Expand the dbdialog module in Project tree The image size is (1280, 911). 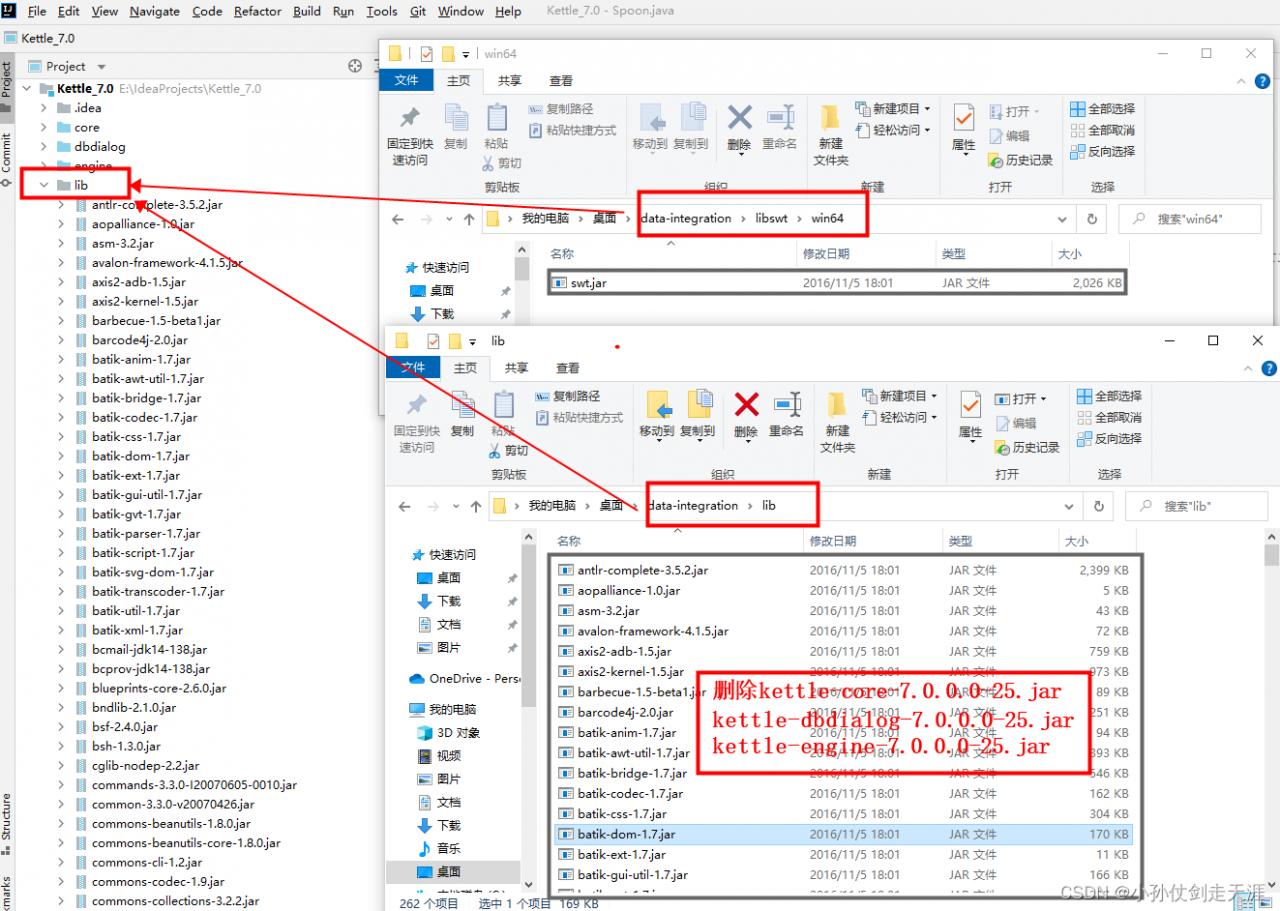pos(43,146)
